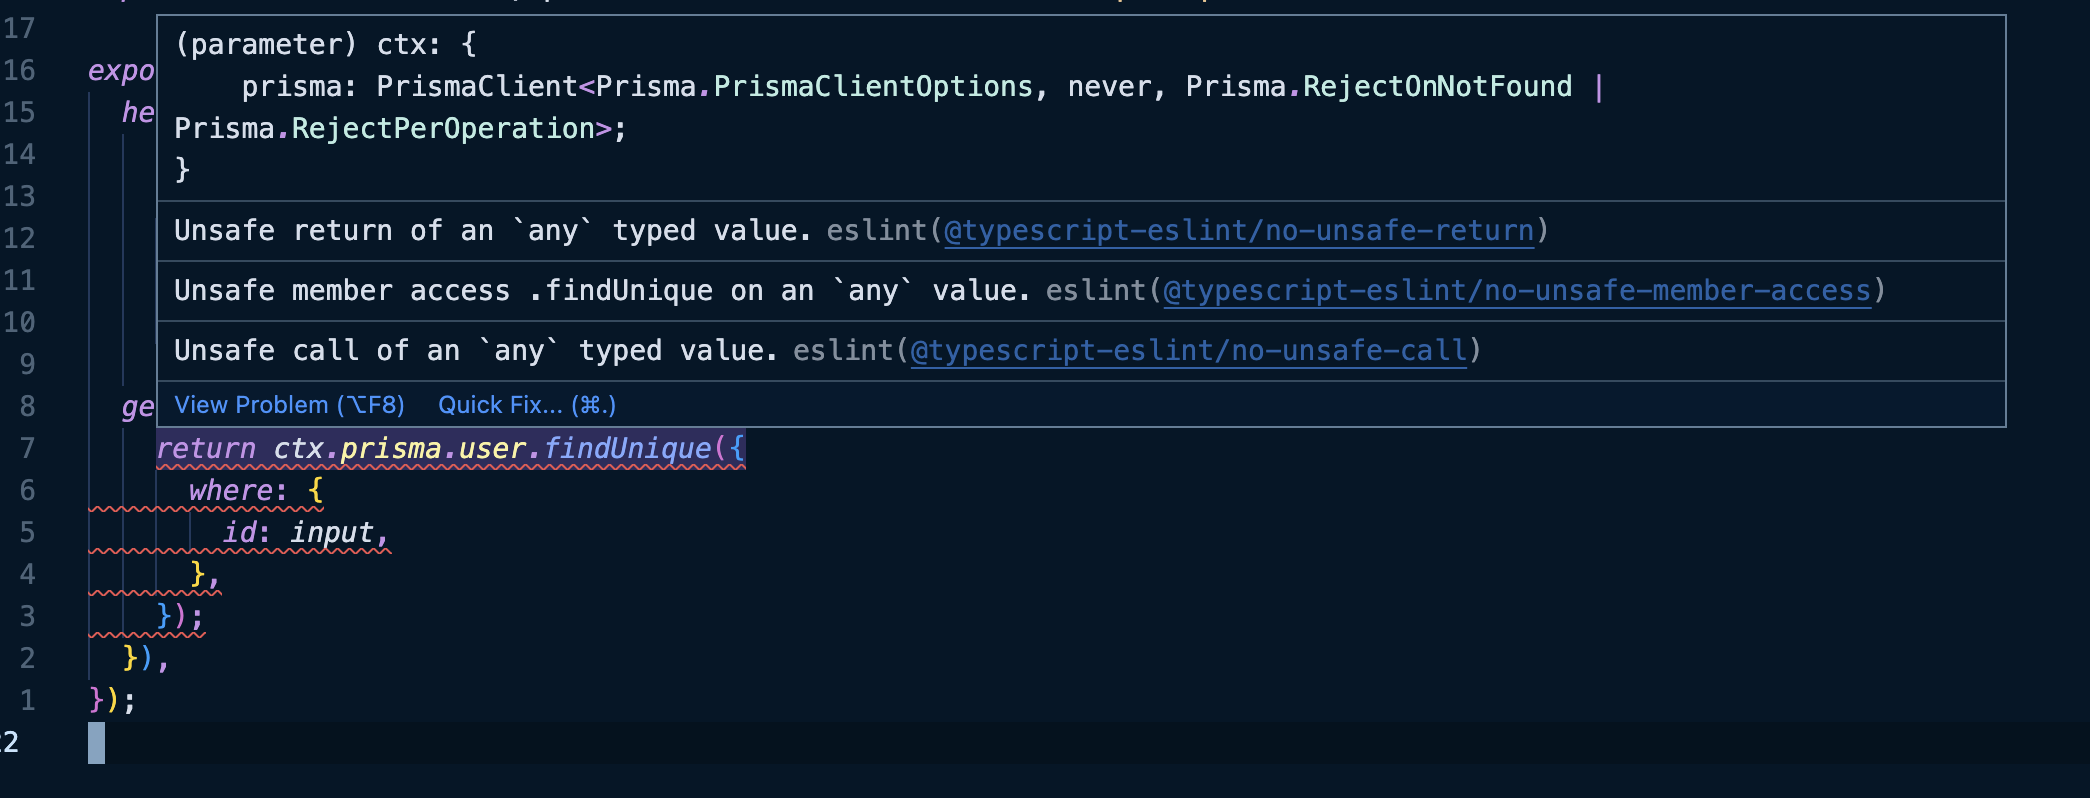Click the underlined error on line 7
The height and width of the screenshot is (798, 2090).
(450, 447)
